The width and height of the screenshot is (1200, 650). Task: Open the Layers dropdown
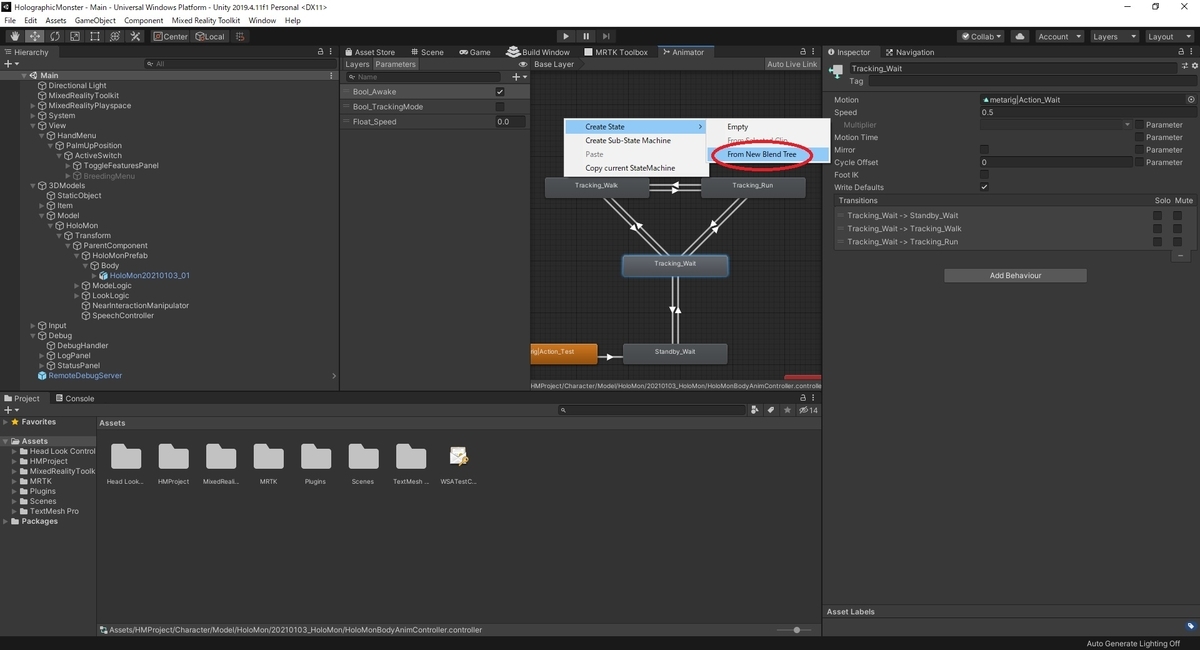click(x=1114, y=36)
